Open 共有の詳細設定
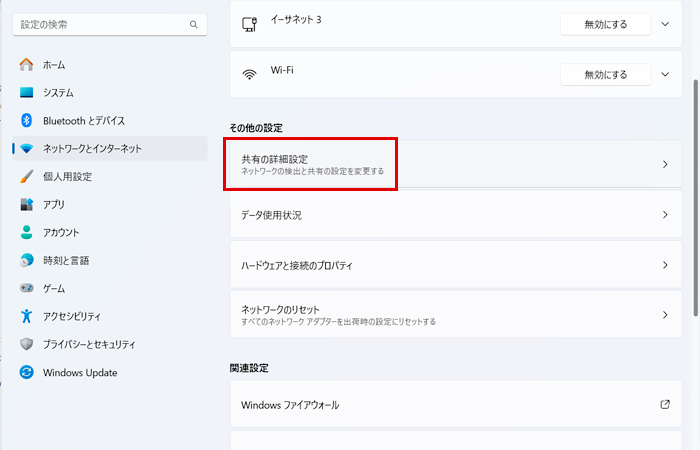 click(456, 164)
